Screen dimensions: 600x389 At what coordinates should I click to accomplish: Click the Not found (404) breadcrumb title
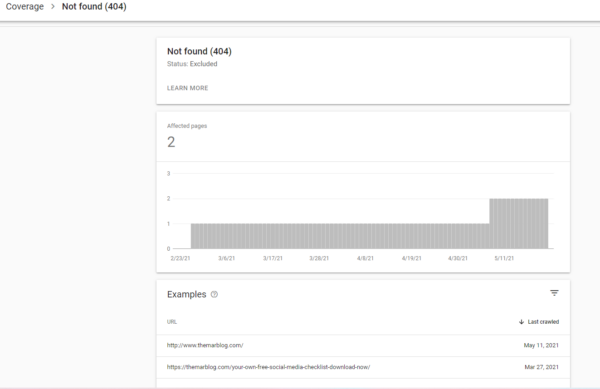[94, 7]
